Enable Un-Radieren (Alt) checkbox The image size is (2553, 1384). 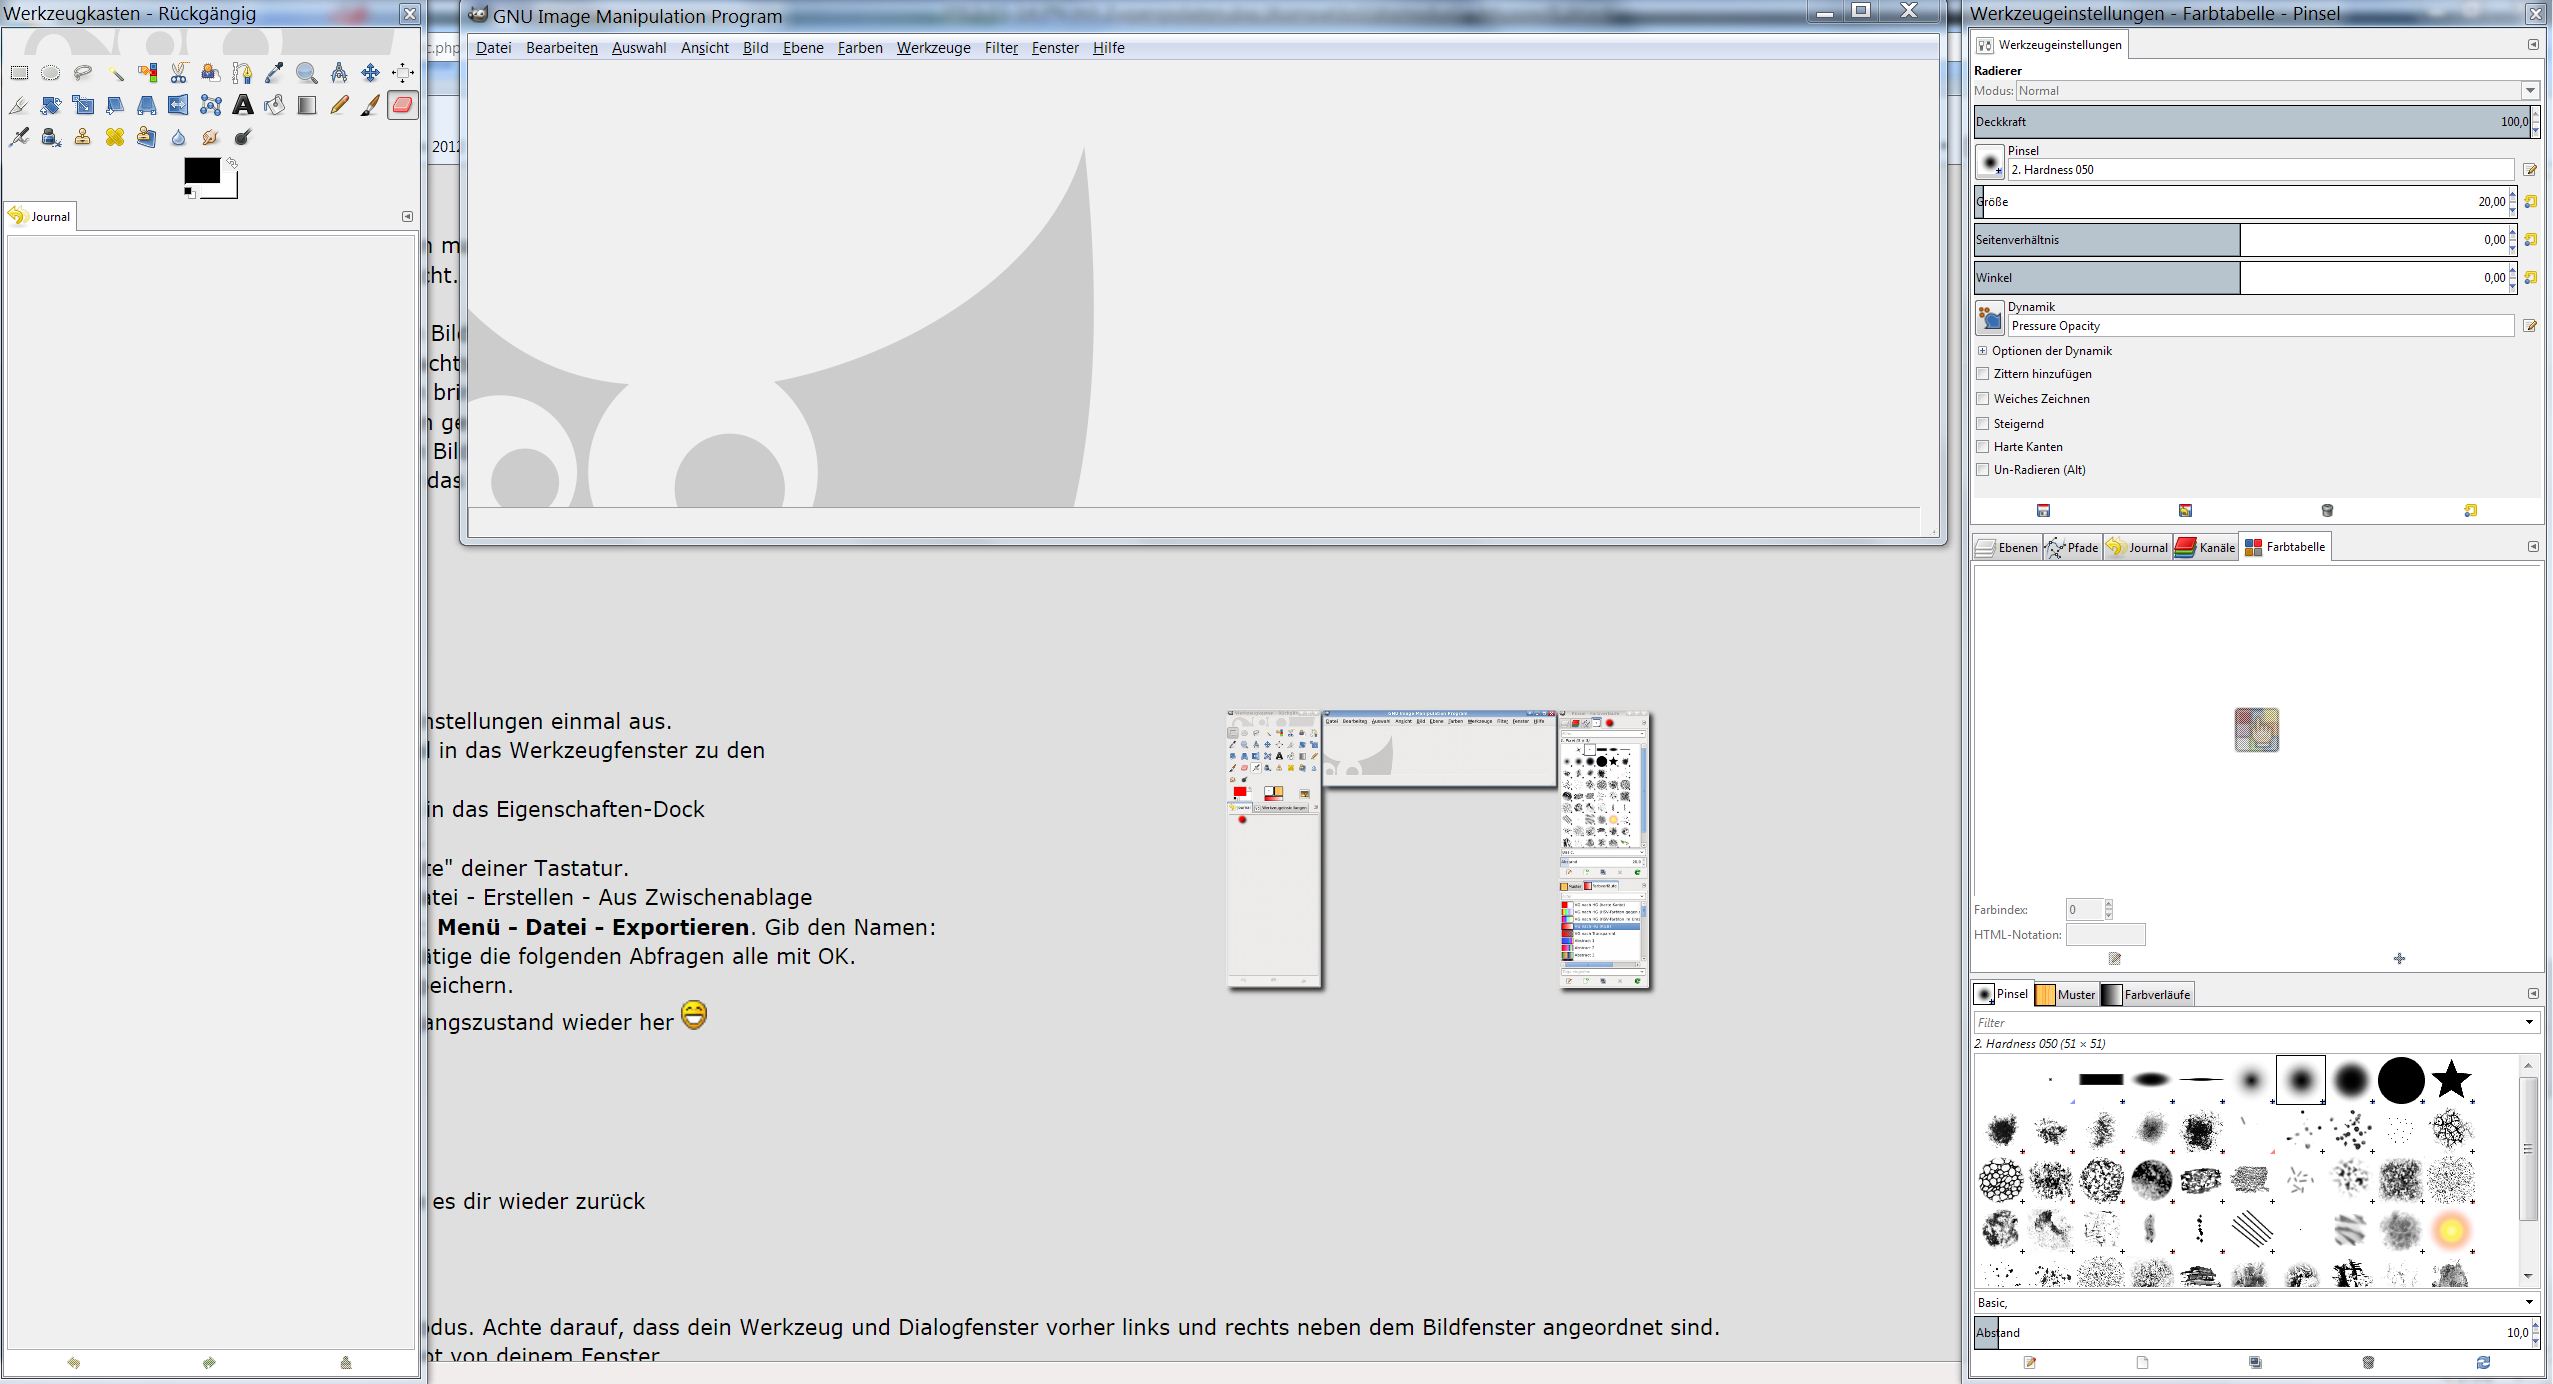1983,470
